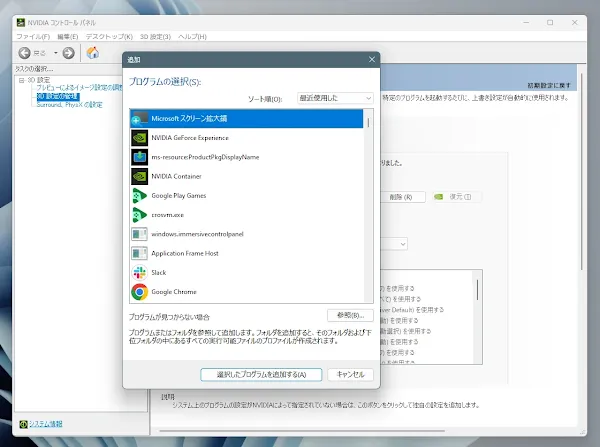Select 3D 設定の管理 tree item
The image size is (600, 447).
coord(58,96)
